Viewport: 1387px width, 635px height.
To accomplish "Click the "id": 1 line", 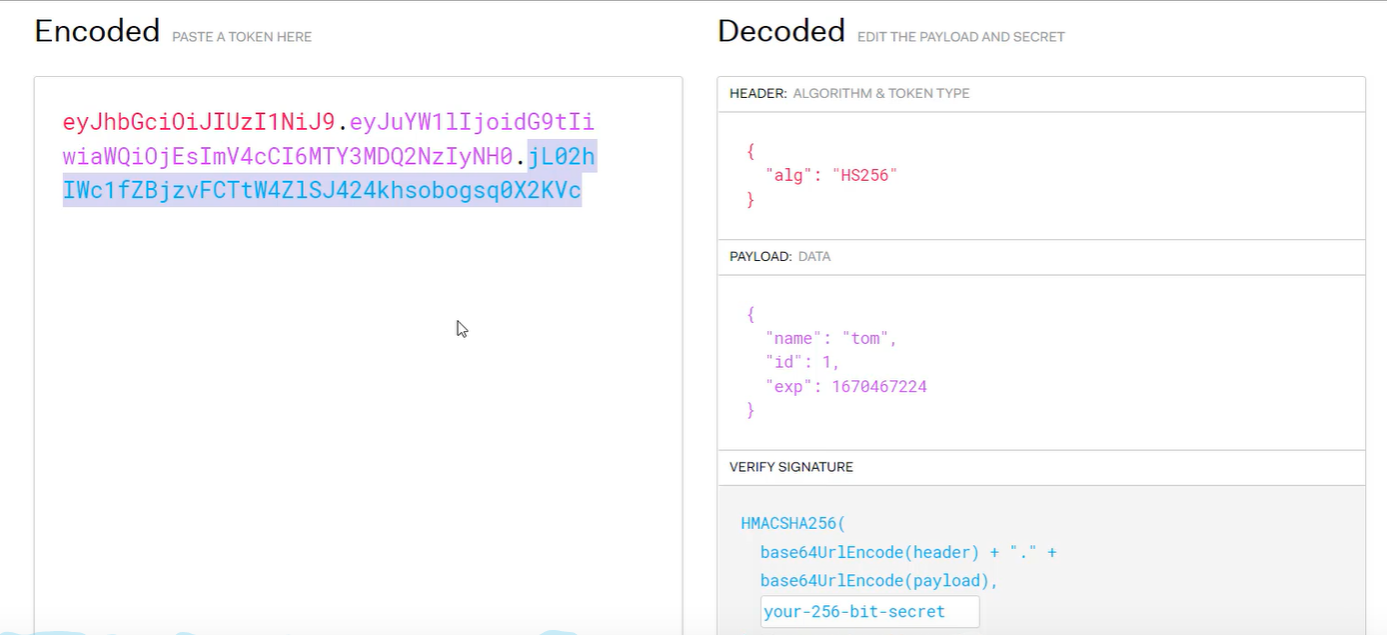I will (802, 362).
